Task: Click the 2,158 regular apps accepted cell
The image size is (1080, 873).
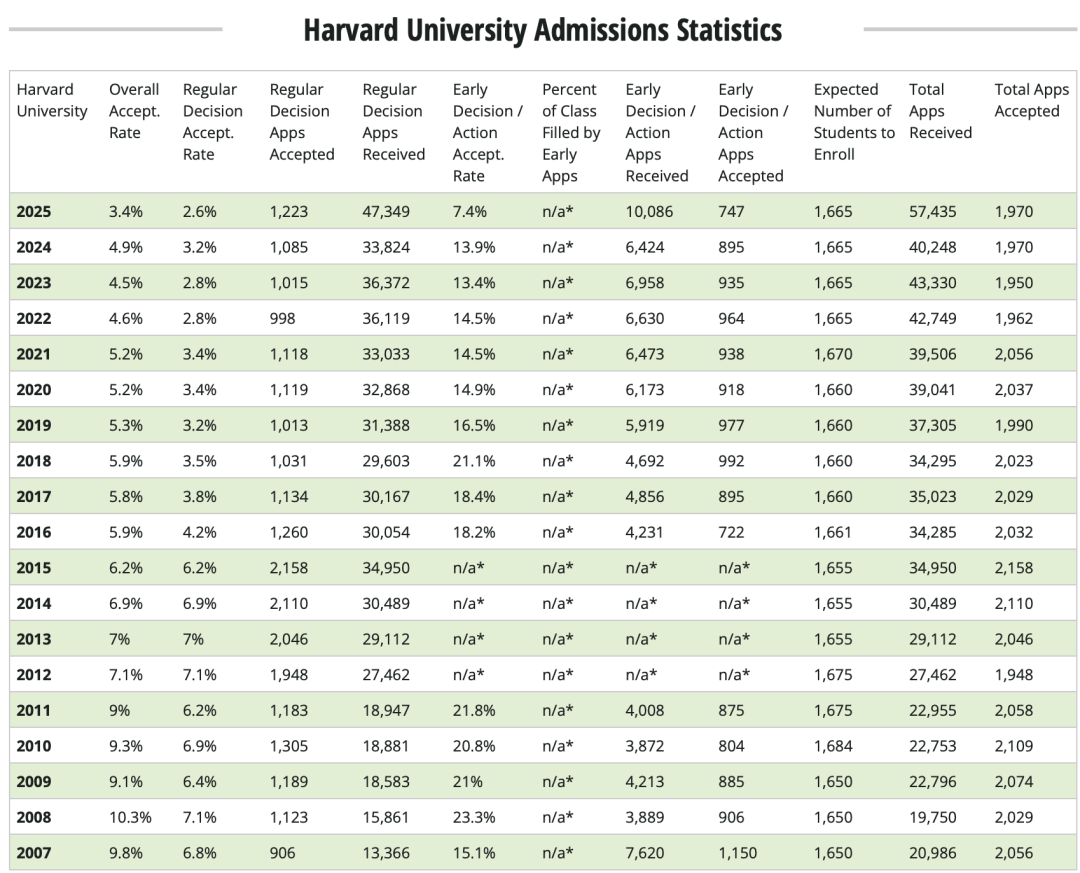Action: tap(289, 568)
